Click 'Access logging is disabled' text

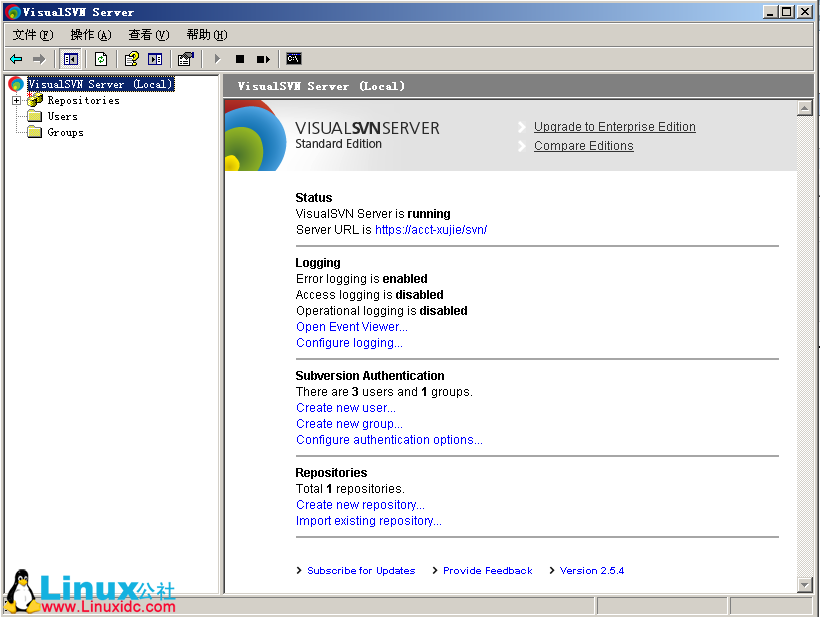(370, 295)
